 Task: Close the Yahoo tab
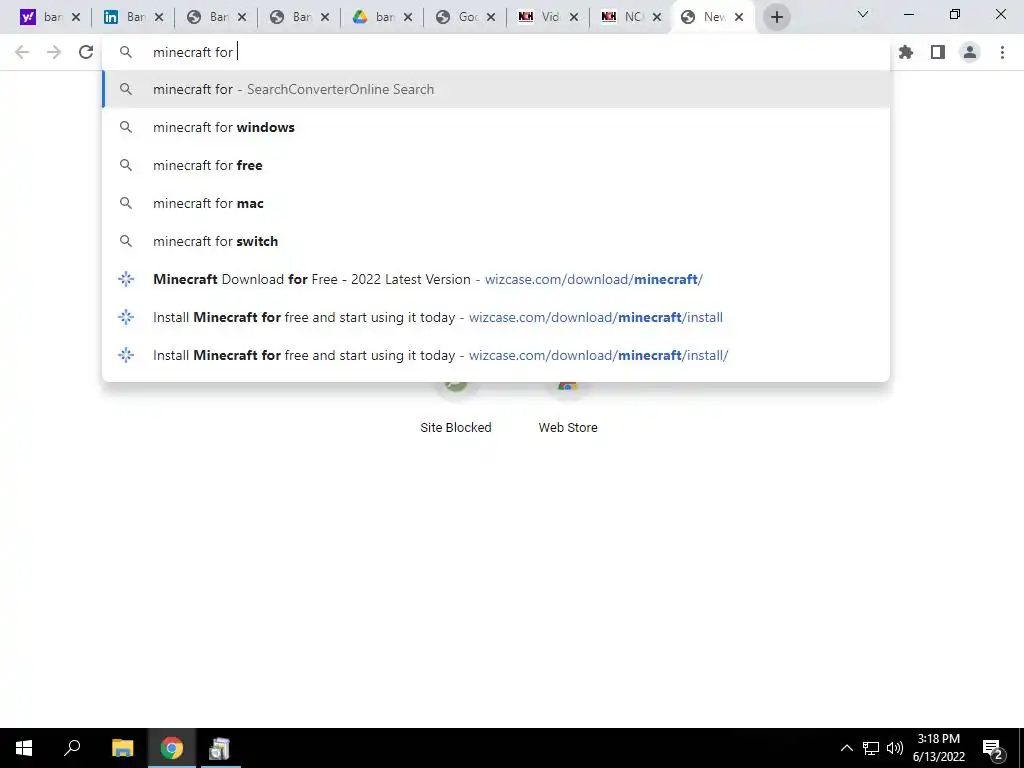click(x=76, y=18)
